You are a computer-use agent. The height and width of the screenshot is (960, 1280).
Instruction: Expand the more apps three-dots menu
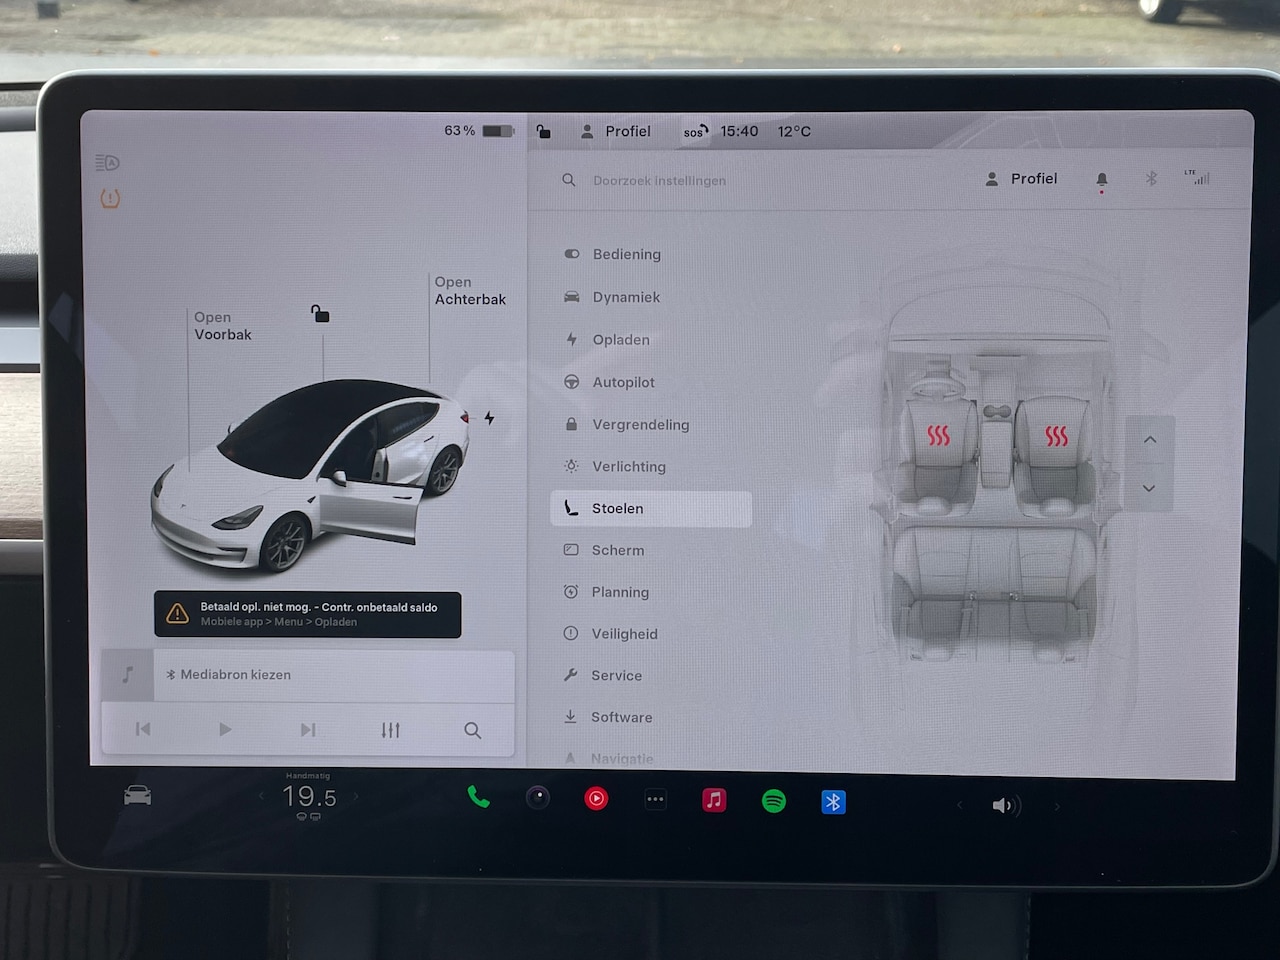(x=655, y=800)
